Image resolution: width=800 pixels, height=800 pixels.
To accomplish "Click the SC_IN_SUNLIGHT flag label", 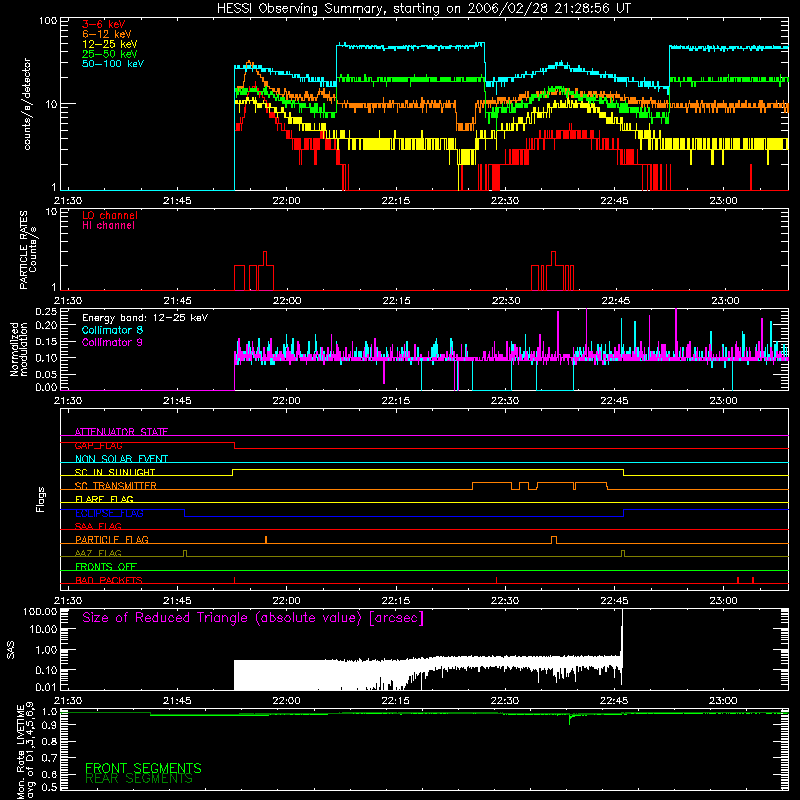I will pyautogui.click(x=115, y=472).
